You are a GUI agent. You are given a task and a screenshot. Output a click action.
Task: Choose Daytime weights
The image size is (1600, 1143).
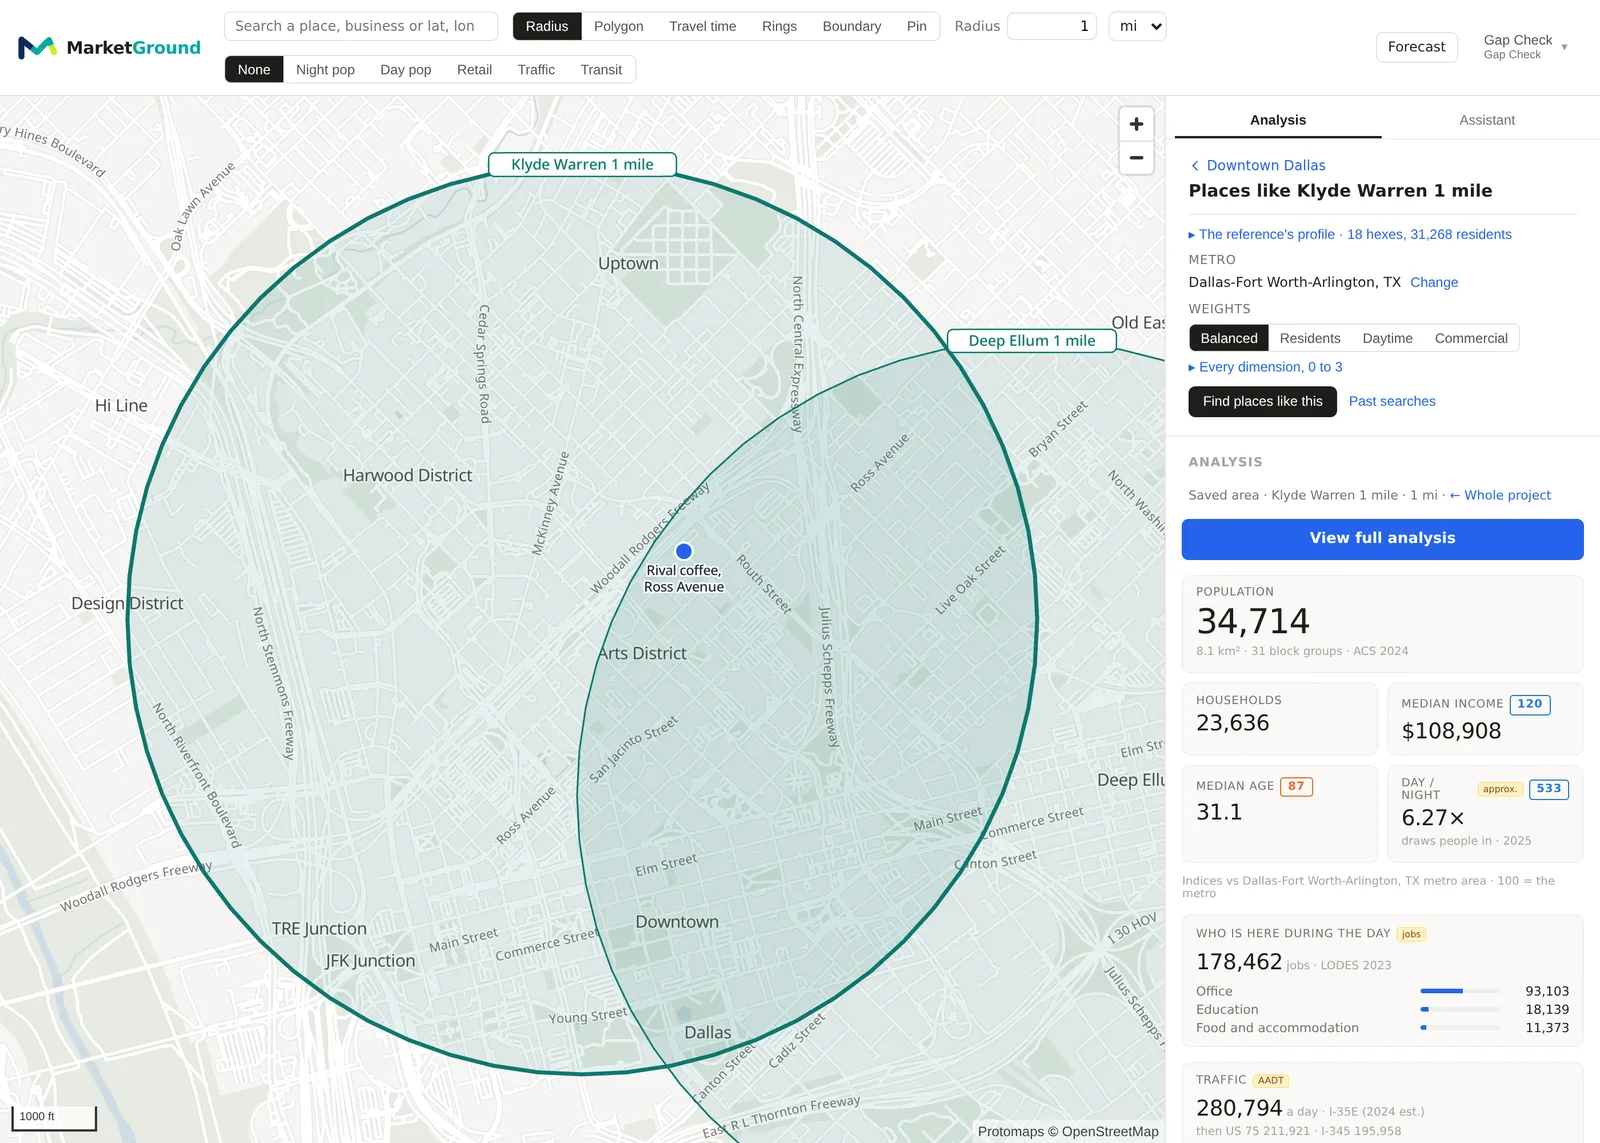tap(1388, 338)
